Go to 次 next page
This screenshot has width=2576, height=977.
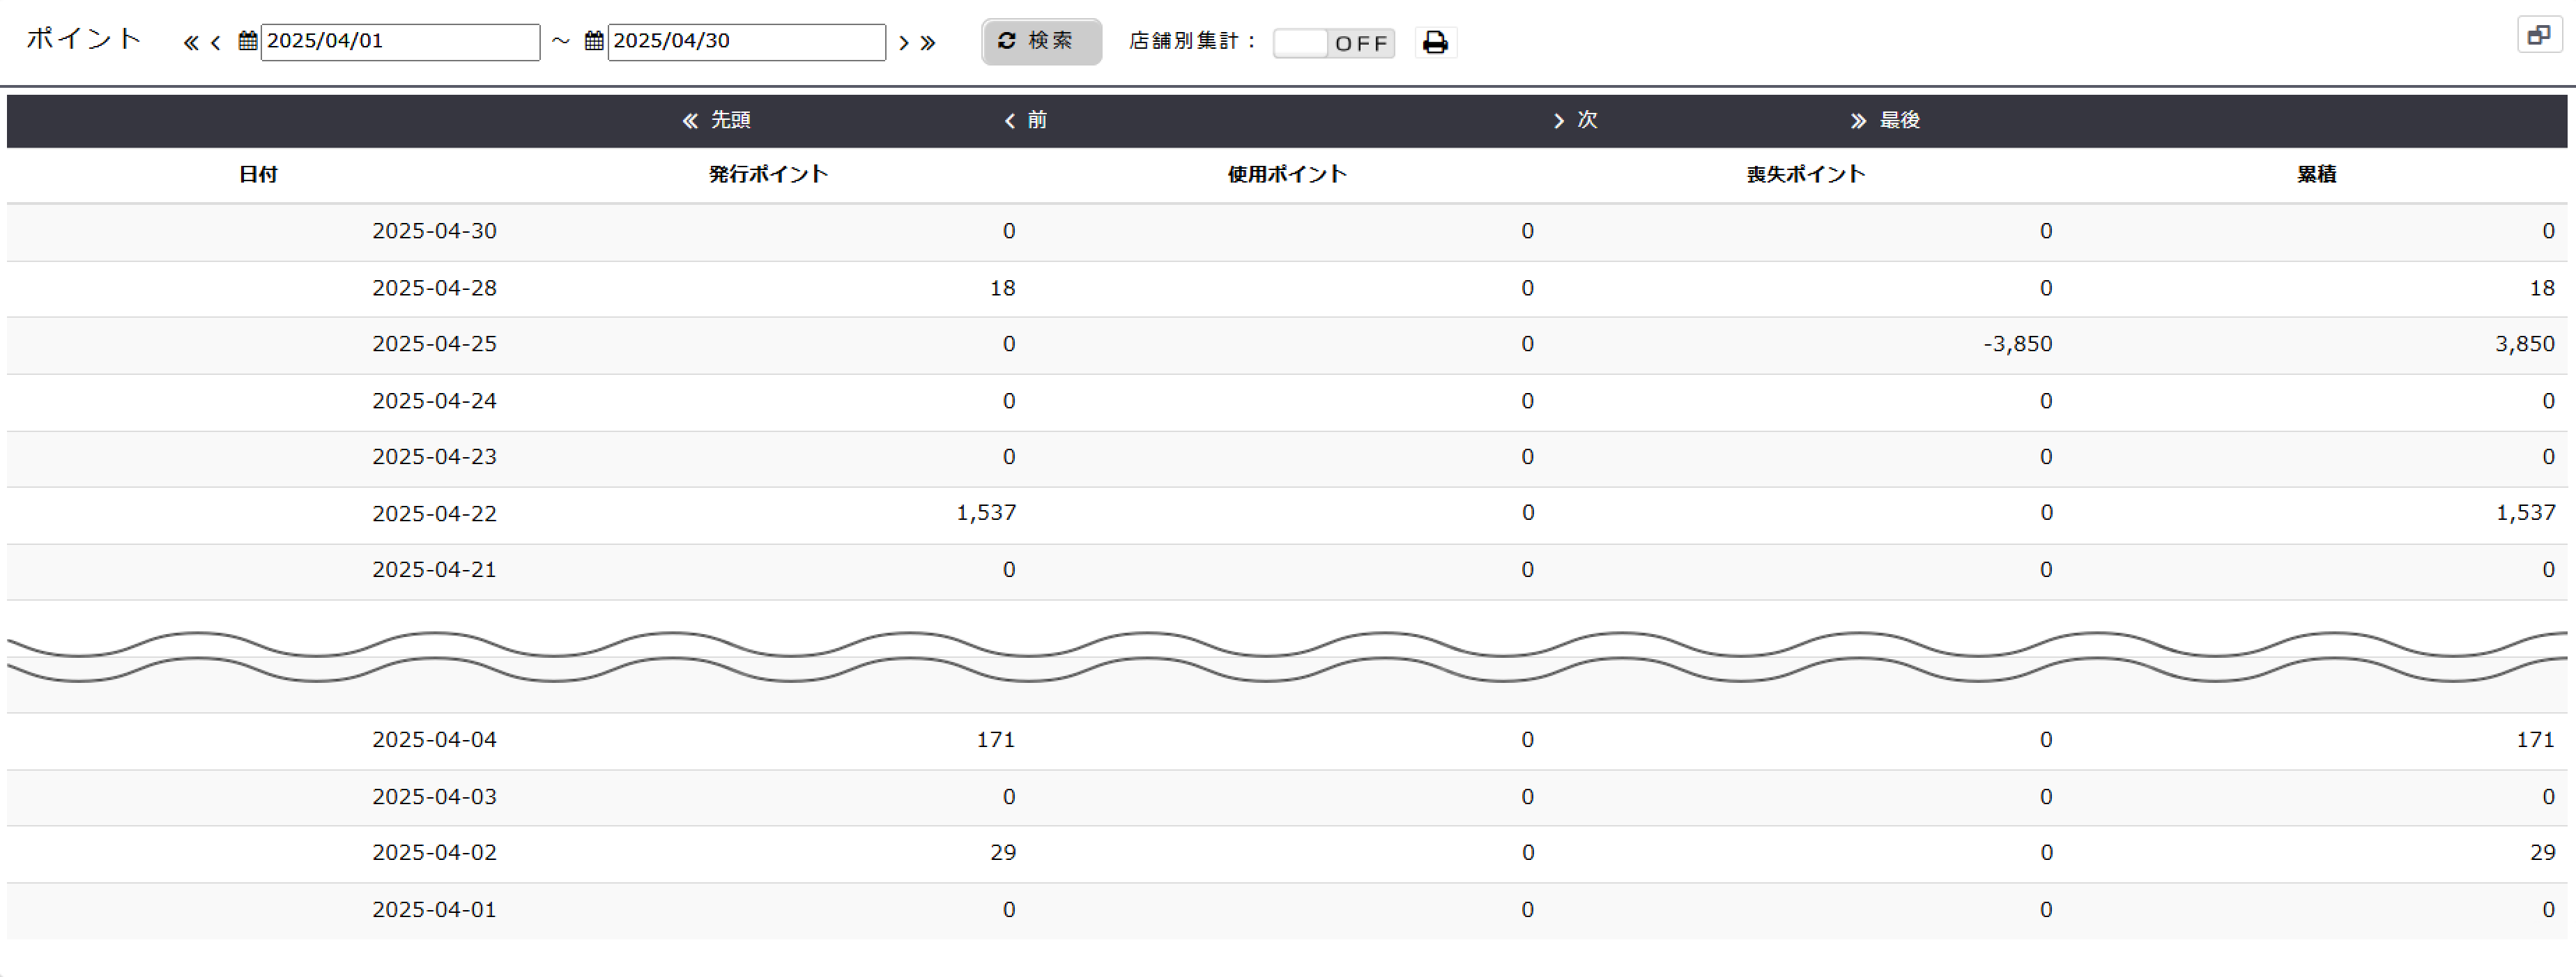pyautogui.click(x=1575, y=120)
